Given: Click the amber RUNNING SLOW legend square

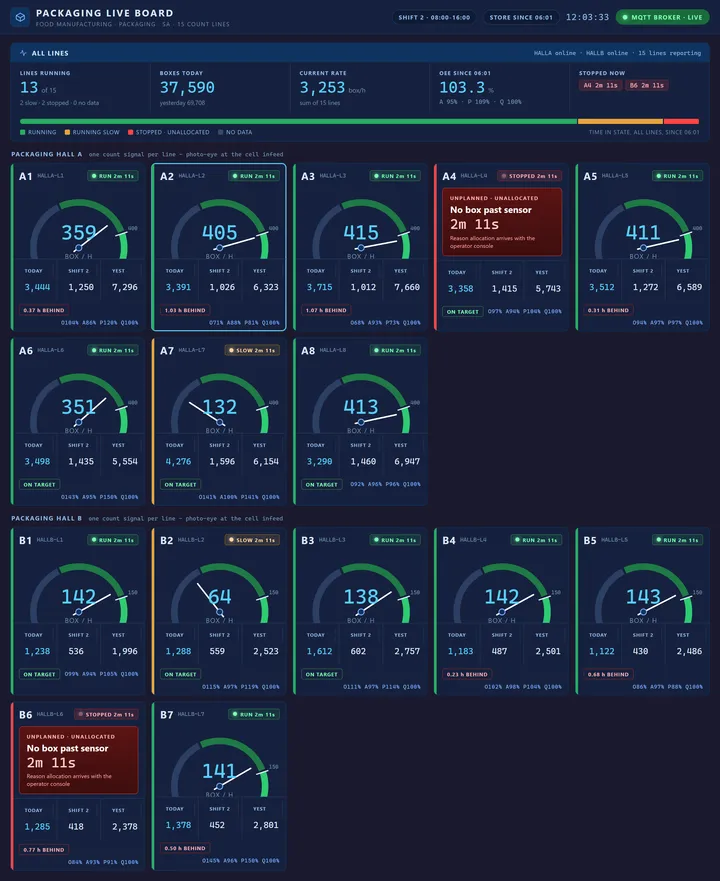Looking at the screenshot, I should click(x=67, y=133).
